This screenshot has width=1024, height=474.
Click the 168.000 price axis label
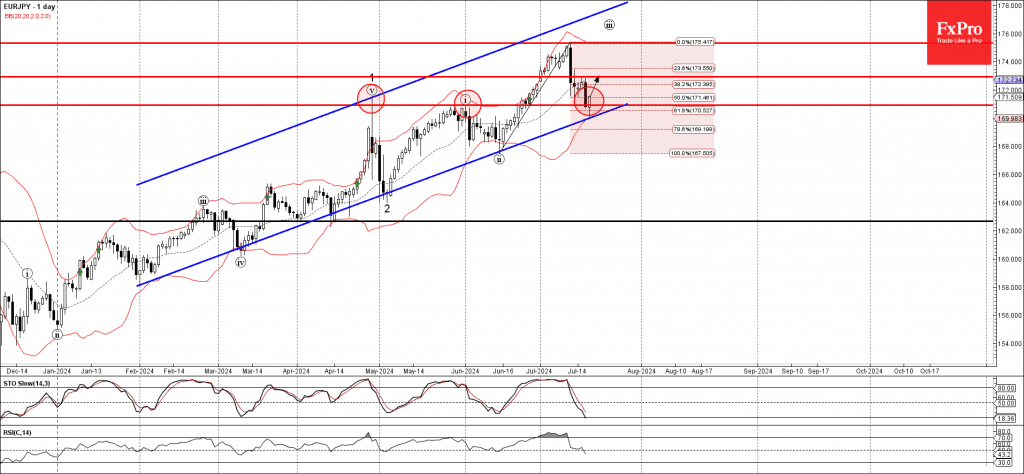pyautogui.click(x=1008, y=146)
